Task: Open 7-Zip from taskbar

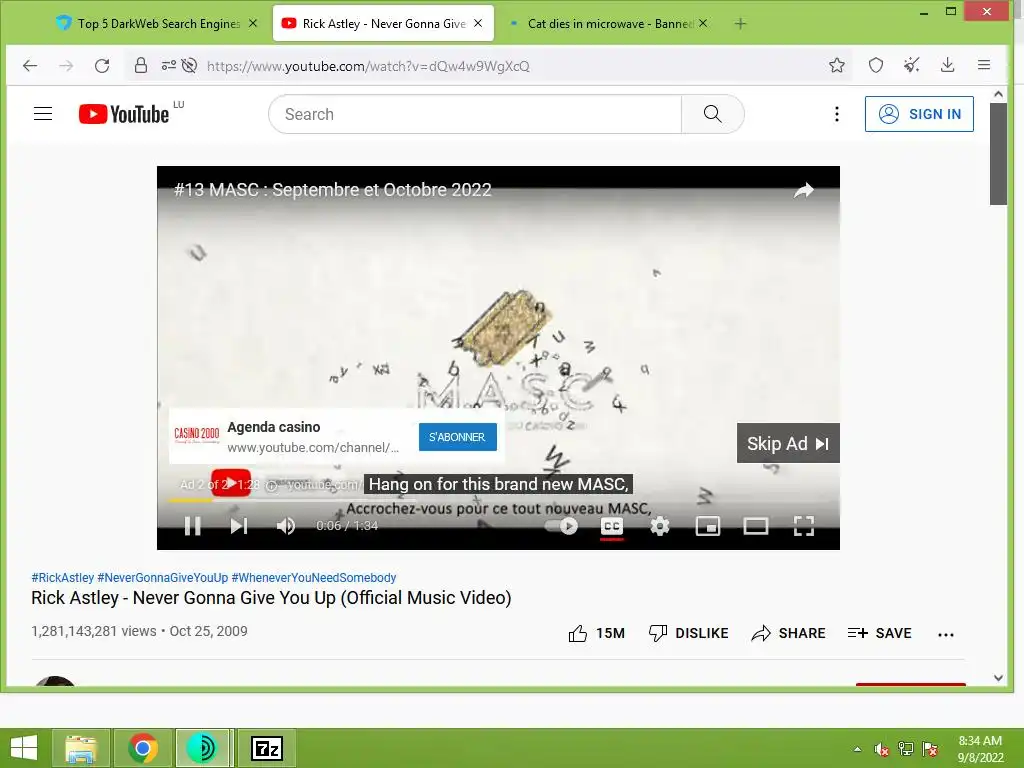Action: [267, 748]
